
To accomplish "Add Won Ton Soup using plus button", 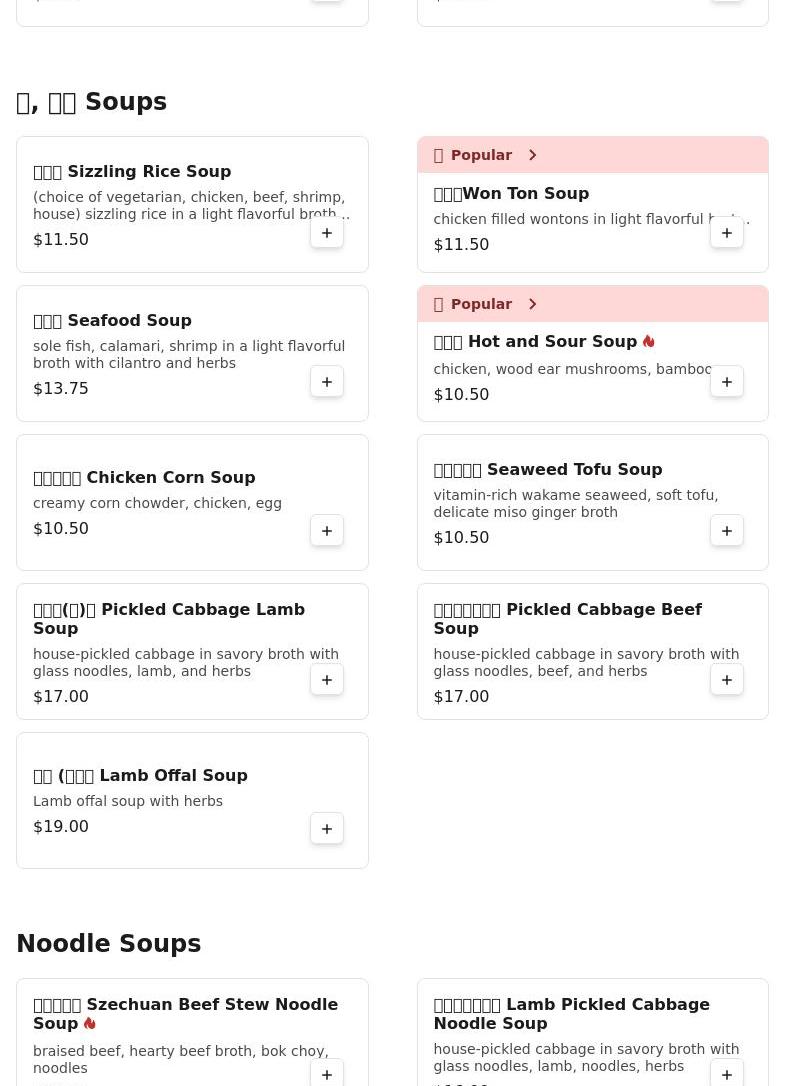I will 726,233.
